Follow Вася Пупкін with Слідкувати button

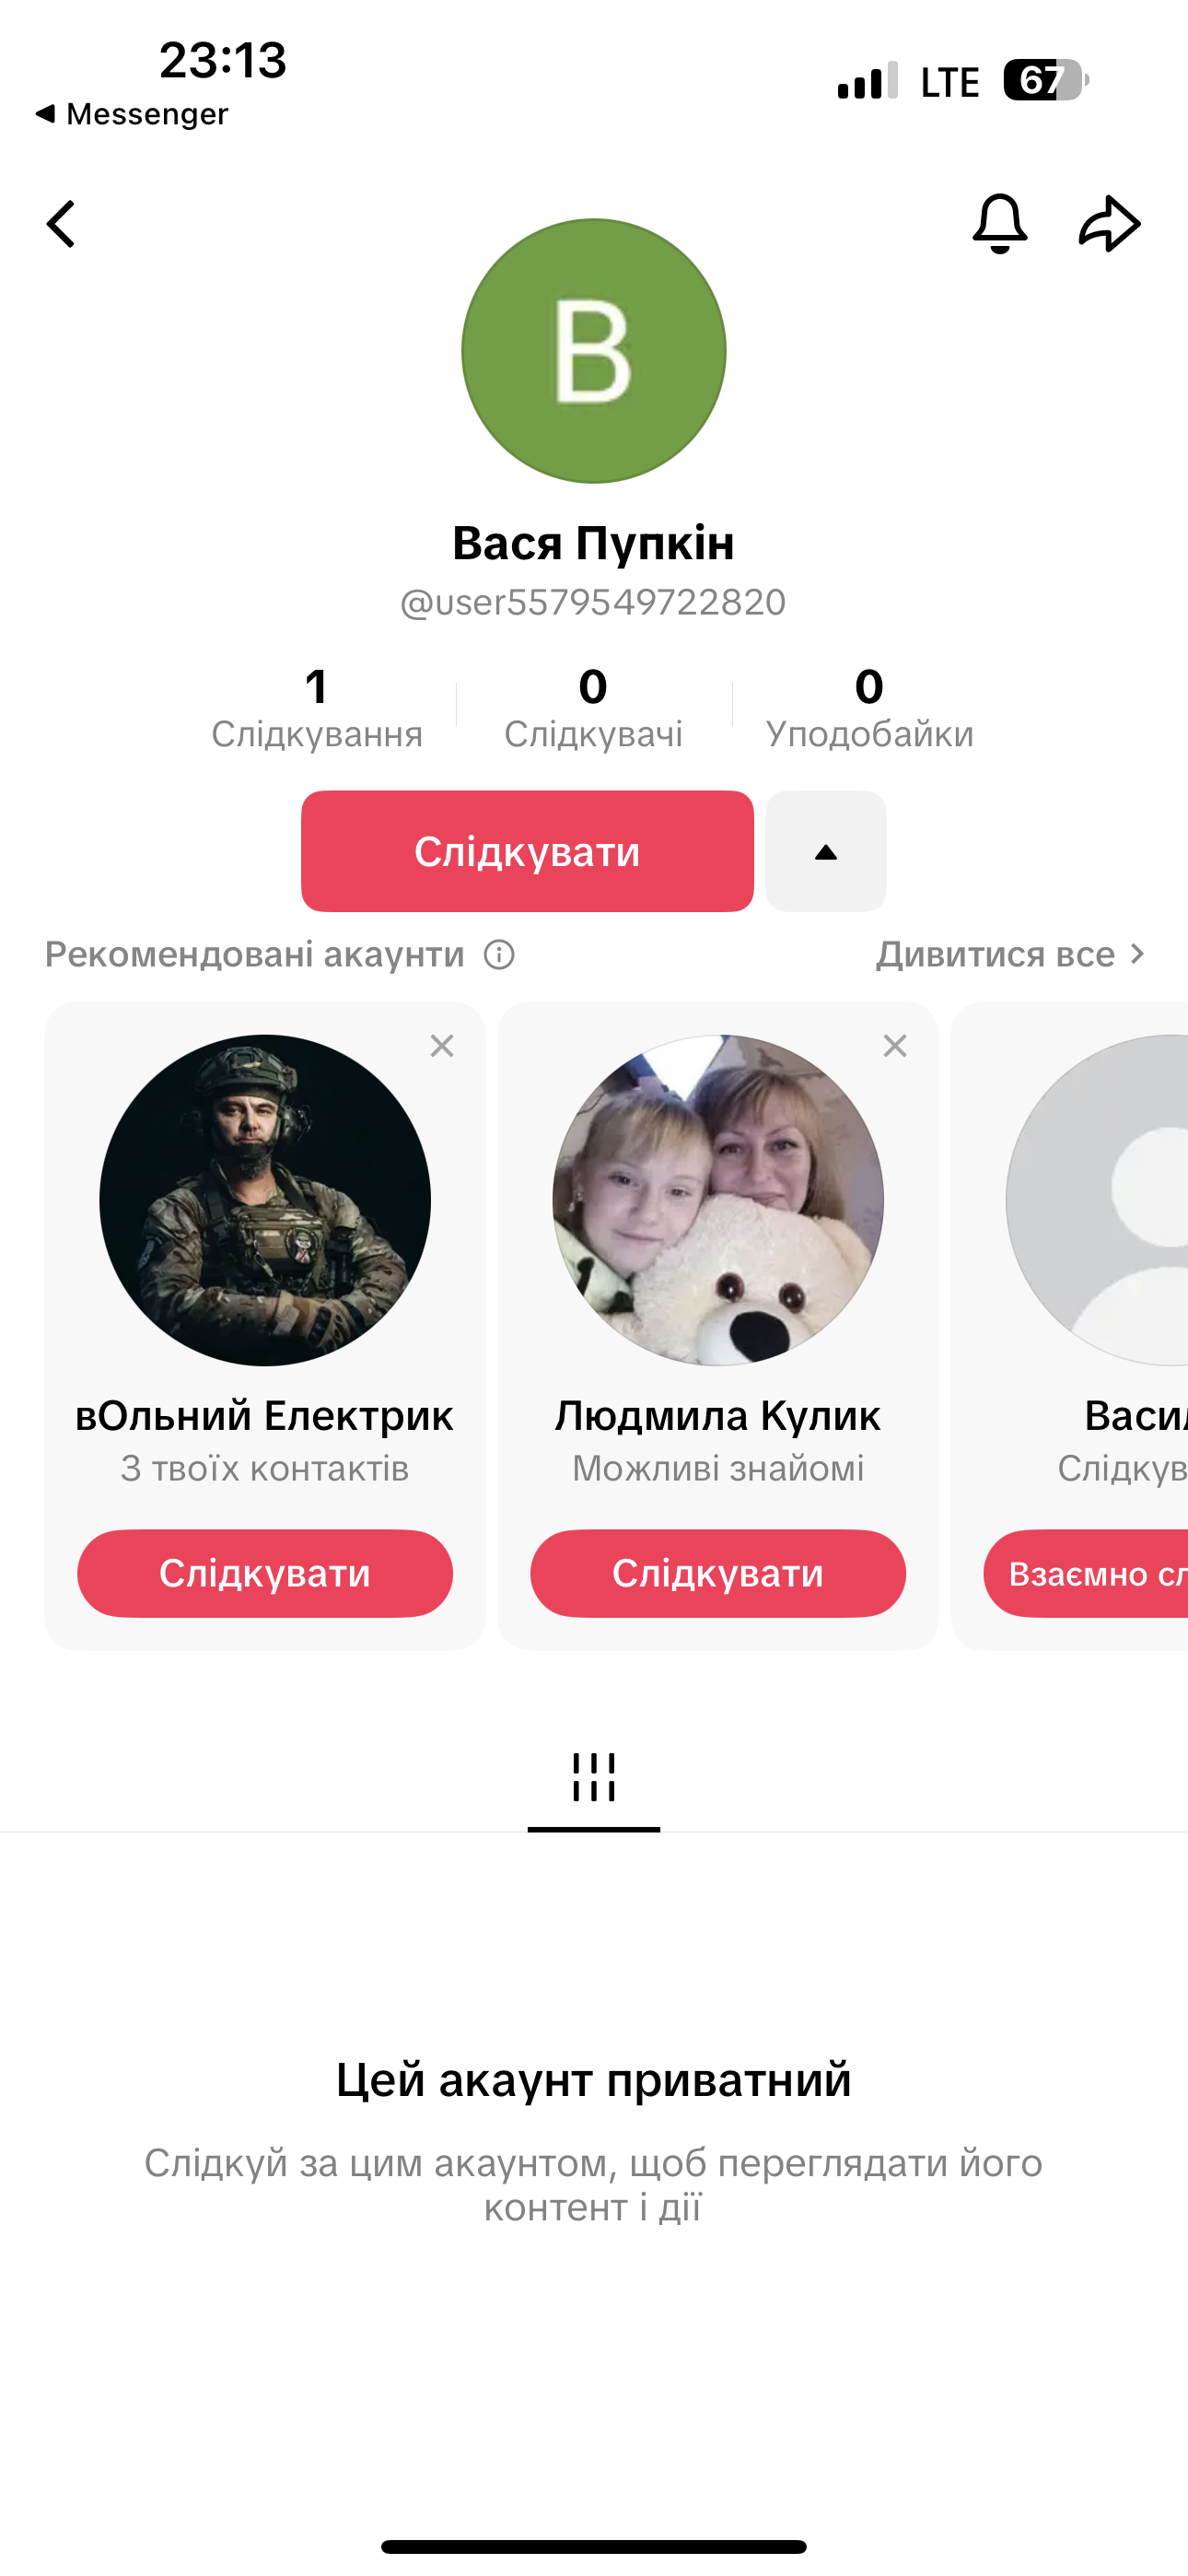click(x=527, y=851)
